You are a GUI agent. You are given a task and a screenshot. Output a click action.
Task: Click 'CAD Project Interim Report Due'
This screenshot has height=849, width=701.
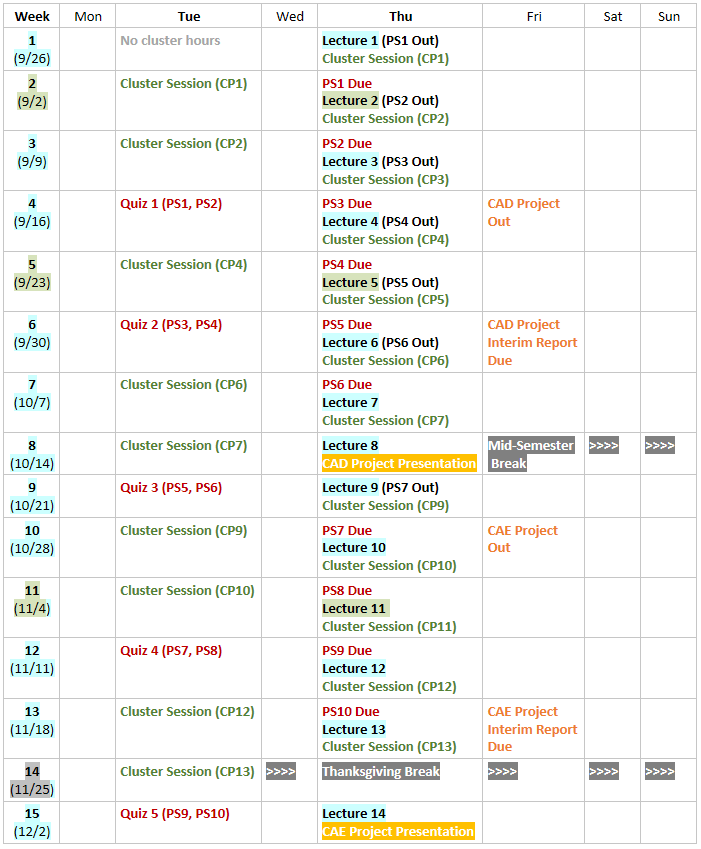[532, 342]
